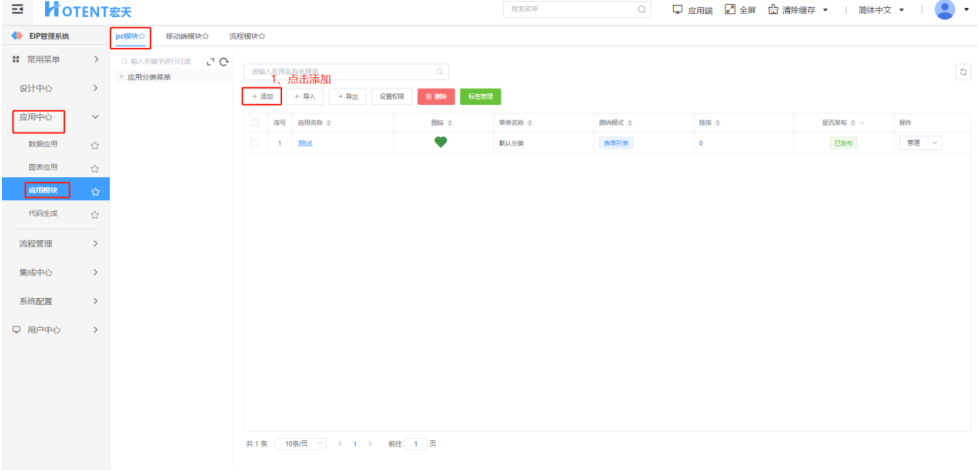This screenshot has width=977, height=470.
Task: Select all rows with header checkbox
Action: click(x=255, y=123)
